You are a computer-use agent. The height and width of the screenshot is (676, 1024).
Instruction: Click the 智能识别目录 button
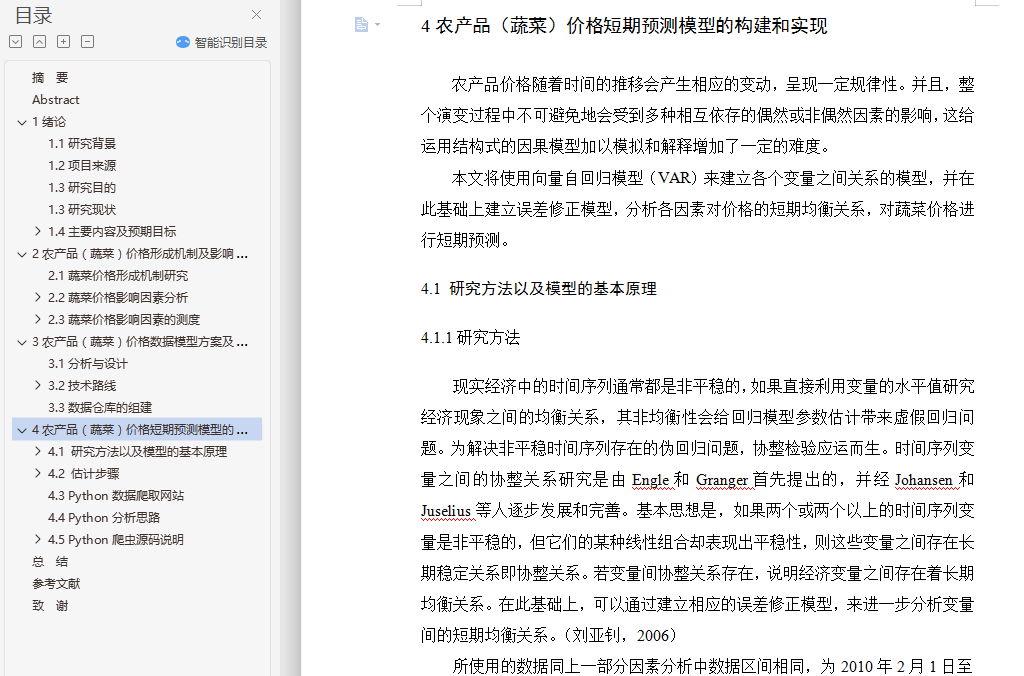point(222,42)
